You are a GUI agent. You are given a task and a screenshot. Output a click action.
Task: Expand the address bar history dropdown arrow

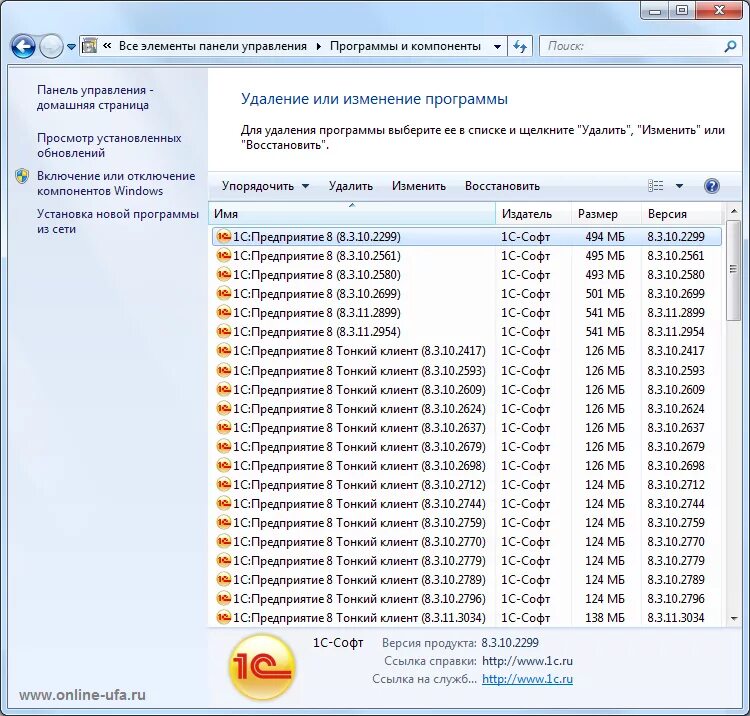click(x=497, y=46)
